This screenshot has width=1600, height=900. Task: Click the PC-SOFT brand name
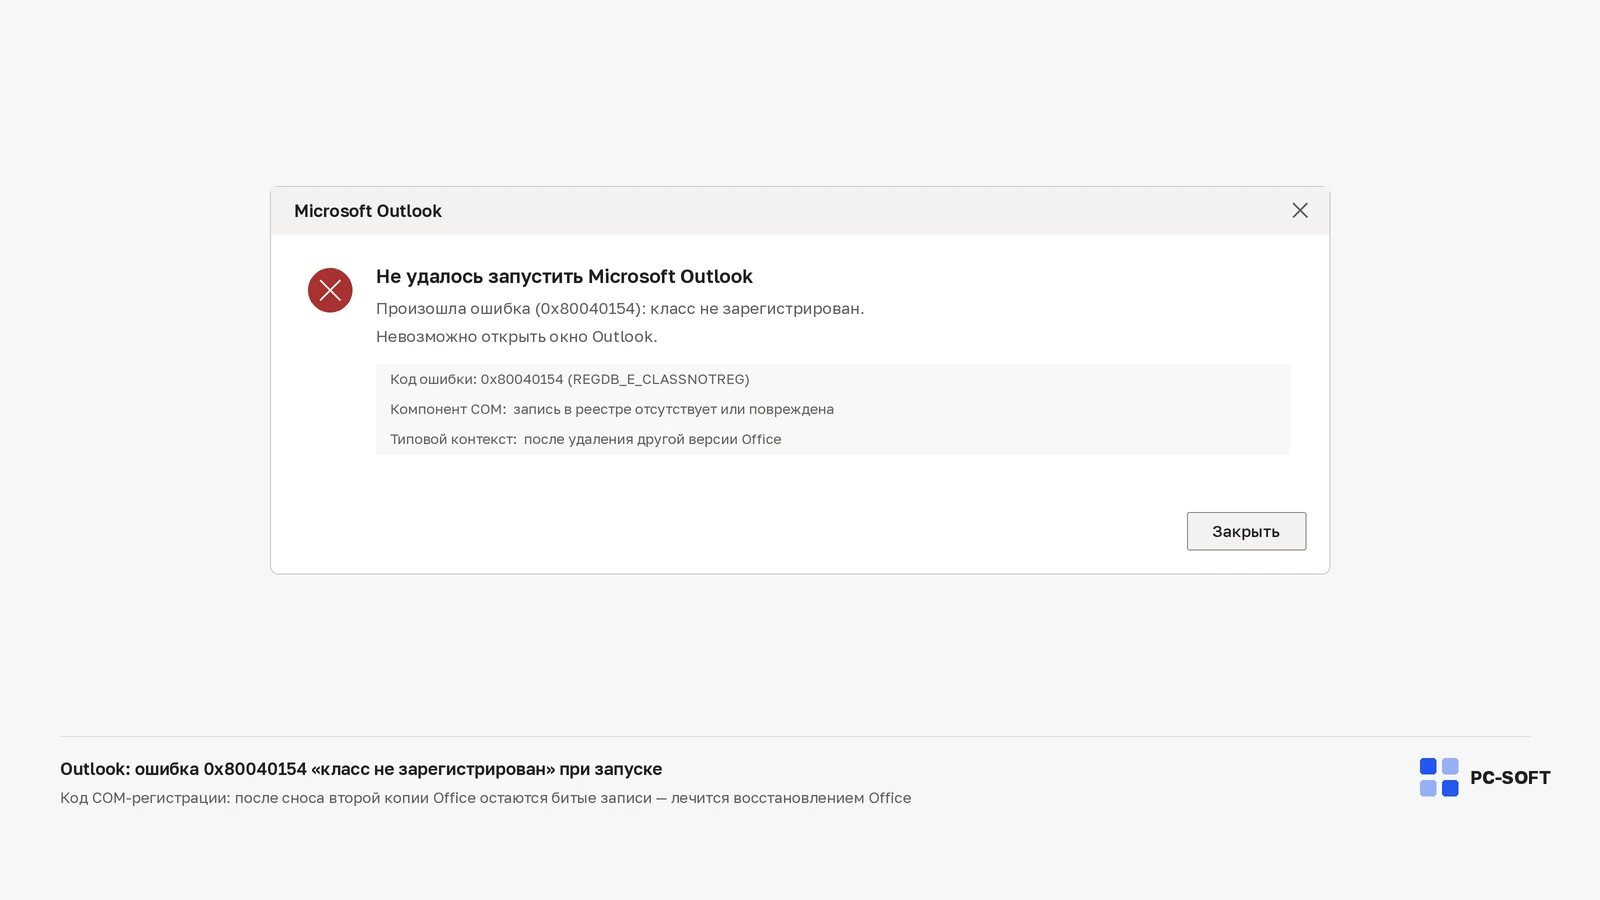point(1510,777)
